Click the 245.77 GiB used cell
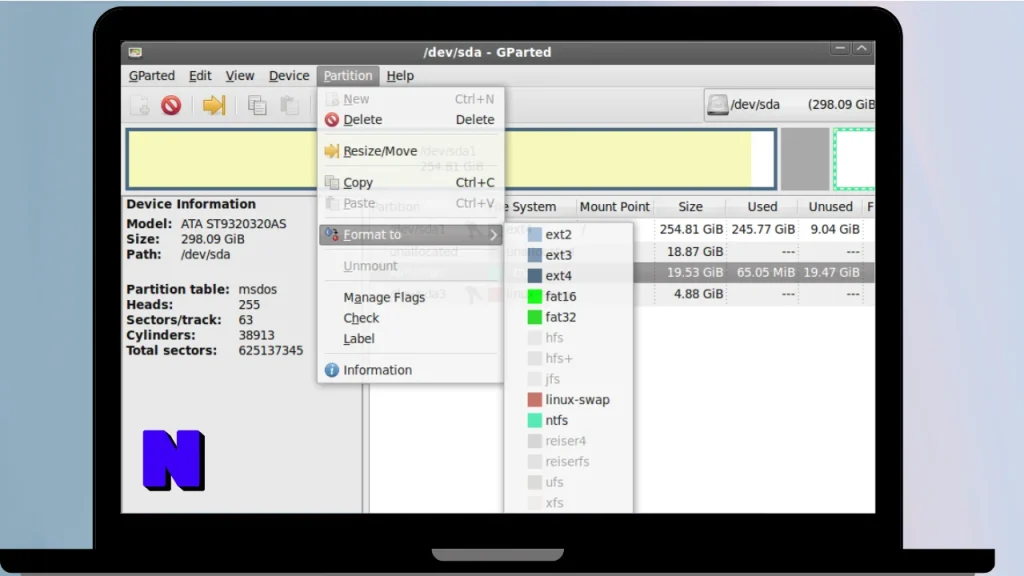Screen dimensions: 1024x576 [x=763, y=229]
